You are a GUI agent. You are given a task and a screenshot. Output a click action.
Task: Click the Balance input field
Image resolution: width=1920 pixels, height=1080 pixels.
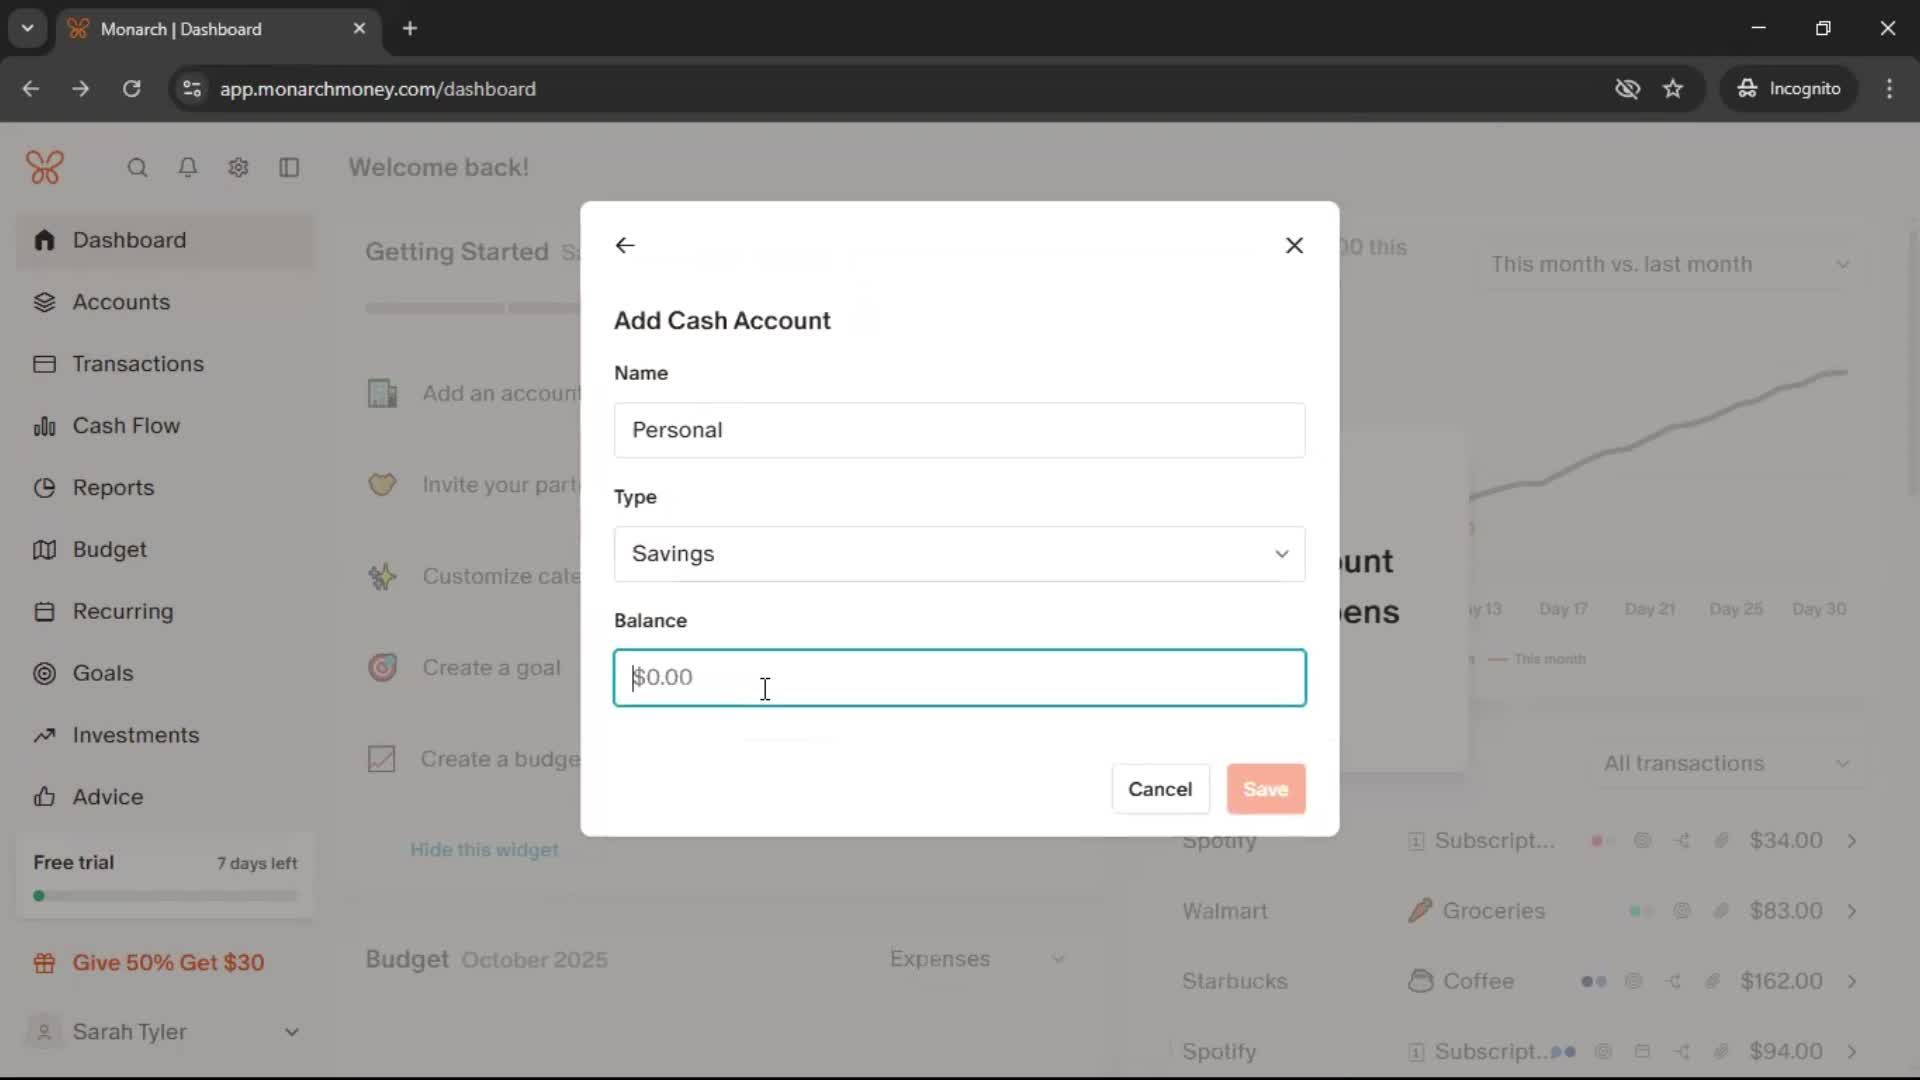click(x=959, y=678)
